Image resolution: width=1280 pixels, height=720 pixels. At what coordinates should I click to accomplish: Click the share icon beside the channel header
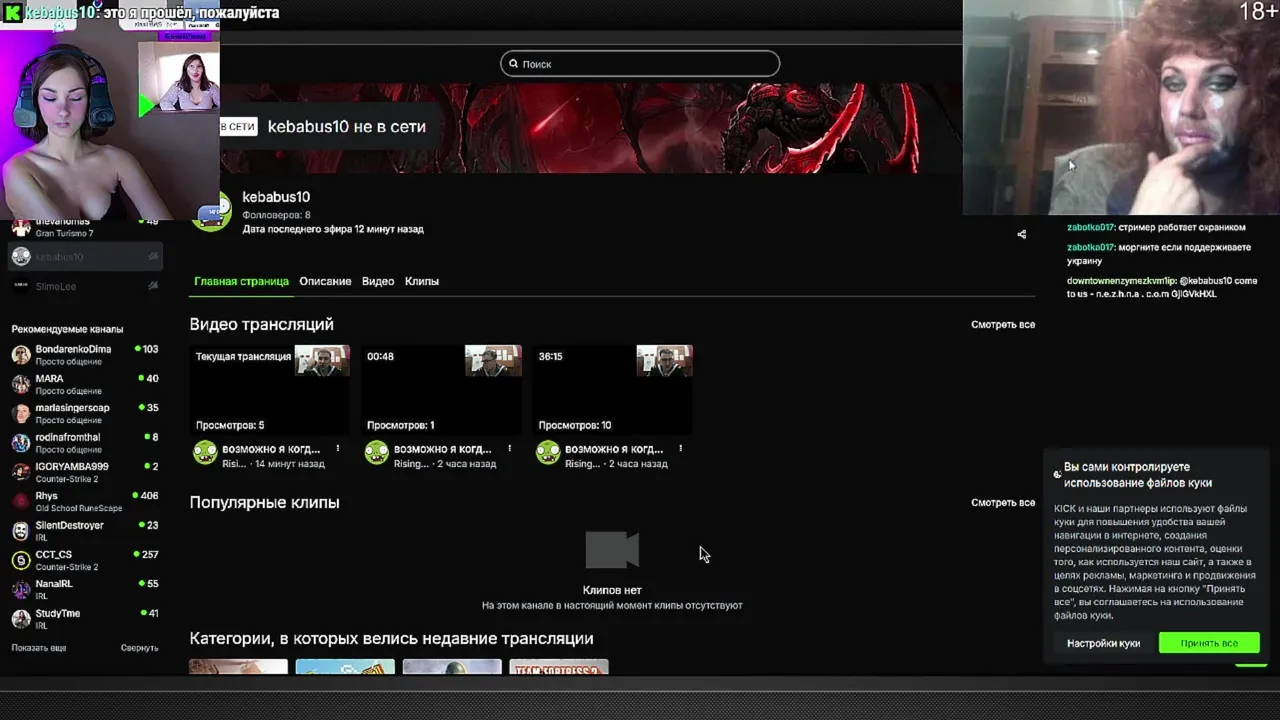pyautogui.click(x=1021, y=235)
